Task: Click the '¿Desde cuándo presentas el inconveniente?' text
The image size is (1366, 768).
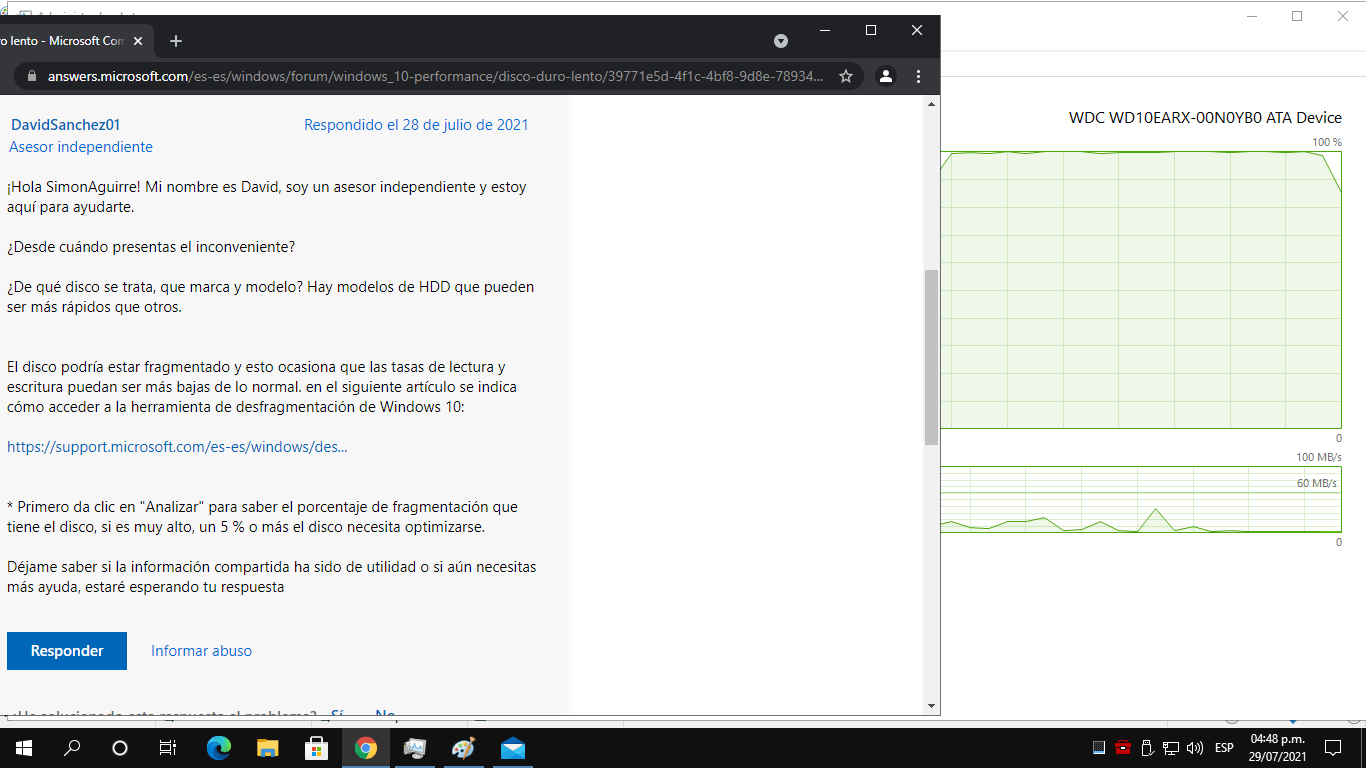Action: coord(151,247)
